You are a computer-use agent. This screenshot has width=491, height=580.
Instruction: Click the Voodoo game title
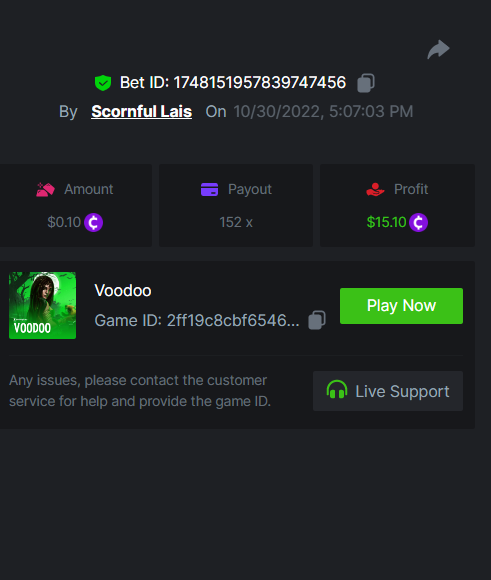pos(123,291)
